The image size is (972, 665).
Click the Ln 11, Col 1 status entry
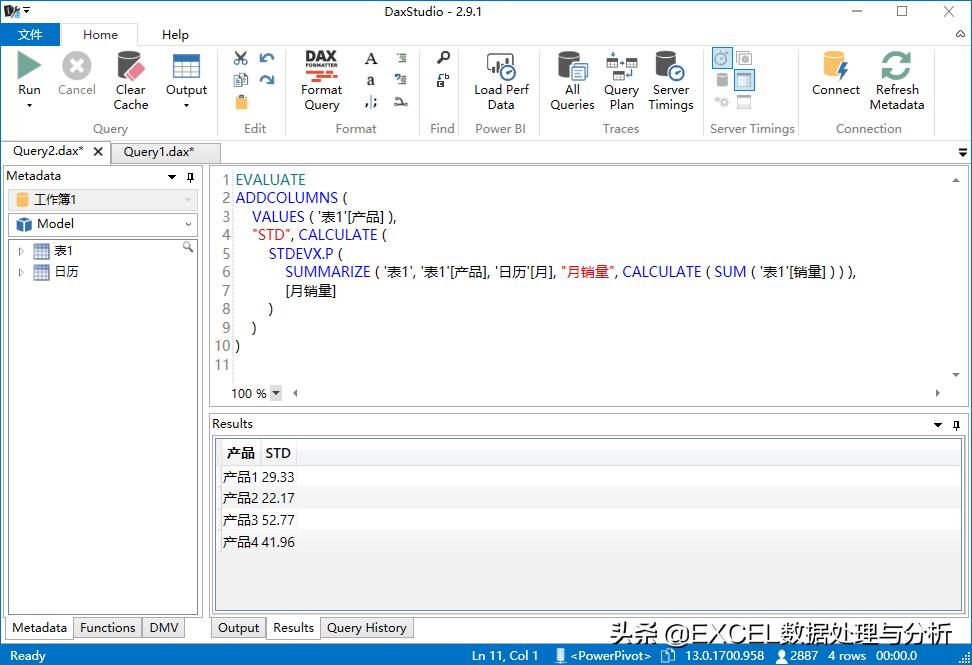[505, 655]
